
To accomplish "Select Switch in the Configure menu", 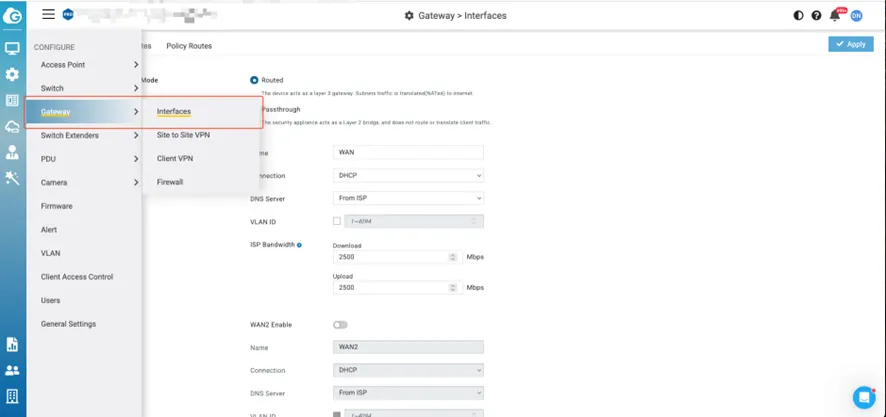I will pos(52,88).
